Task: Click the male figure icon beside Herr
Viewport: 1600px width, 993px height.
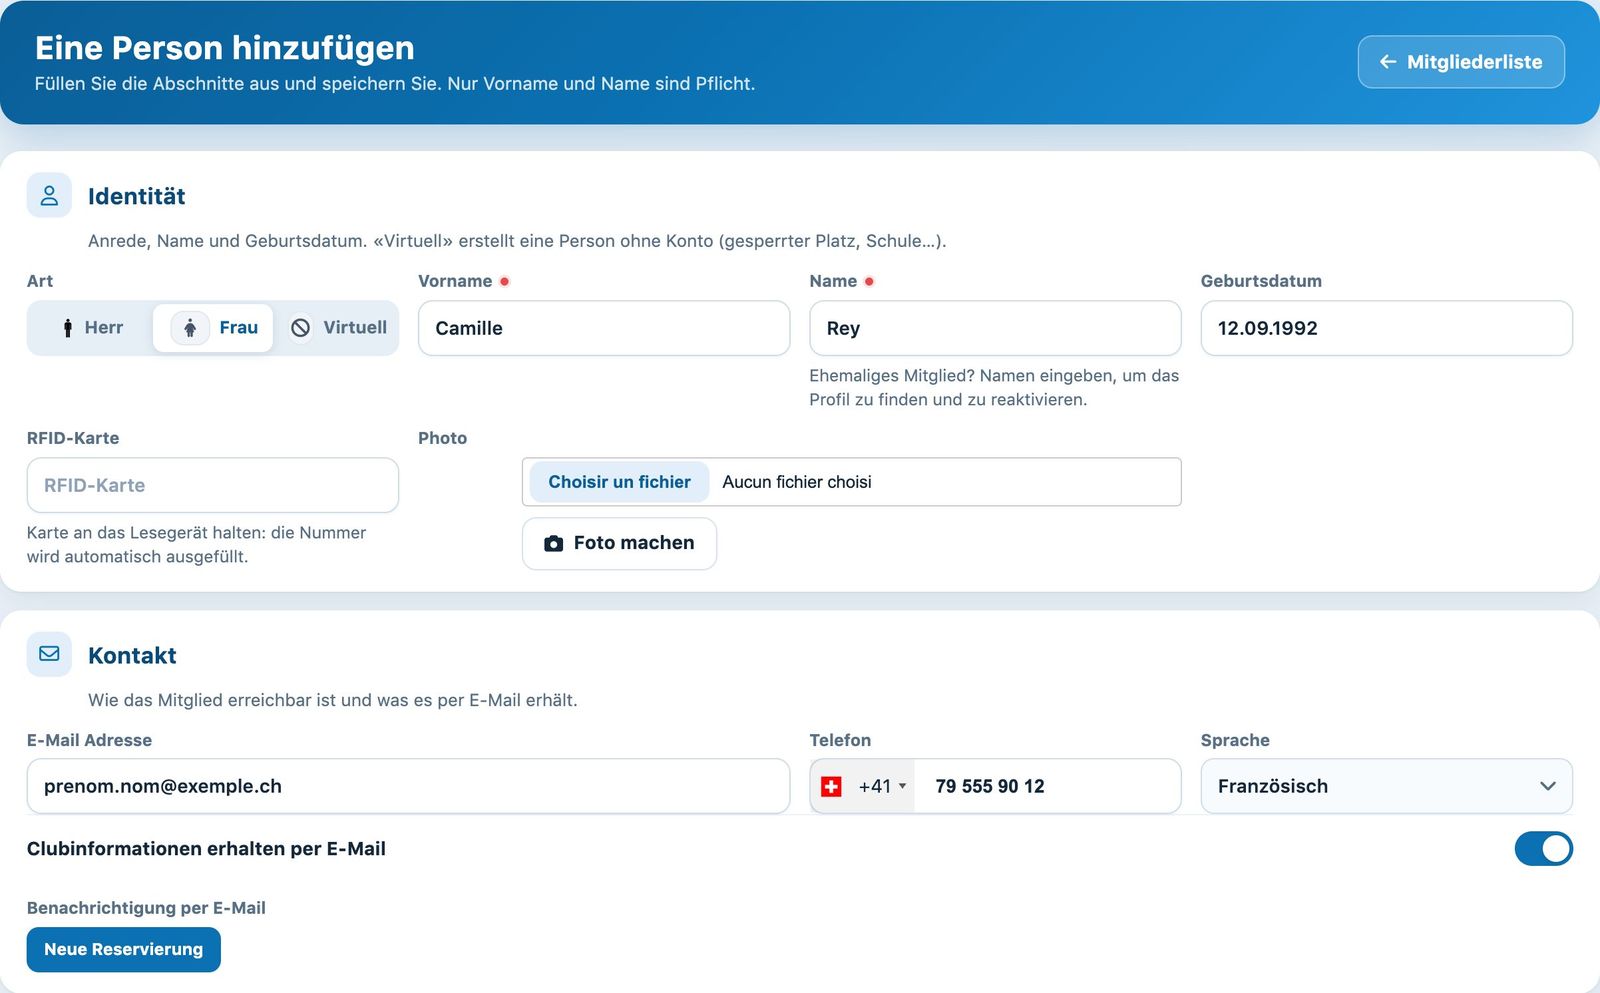Action: click(67, 328)
